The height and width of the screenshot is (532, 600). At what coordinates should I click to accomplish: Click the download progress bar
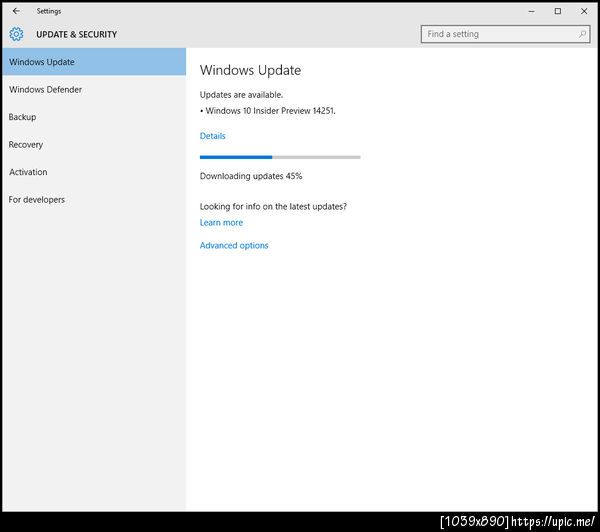pyautogui.click(x=280, y=157)
